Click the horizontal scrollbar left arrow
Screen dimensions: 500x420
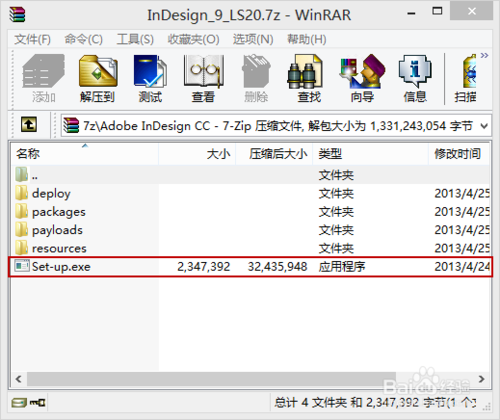pos(19,379)
